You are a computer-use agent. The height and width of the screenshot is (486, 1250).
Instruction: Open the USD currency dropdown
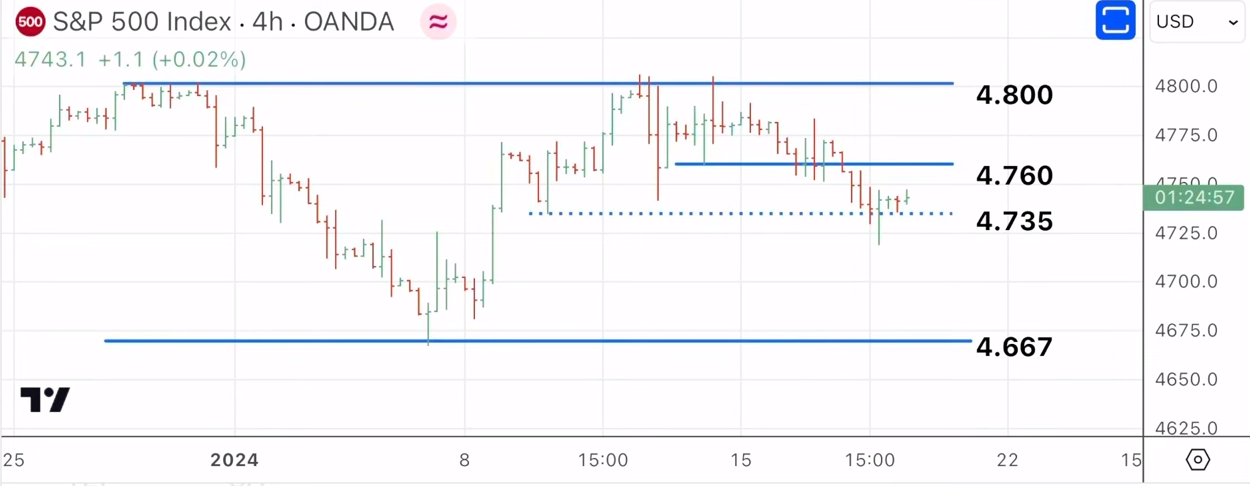click(1196, 22)
